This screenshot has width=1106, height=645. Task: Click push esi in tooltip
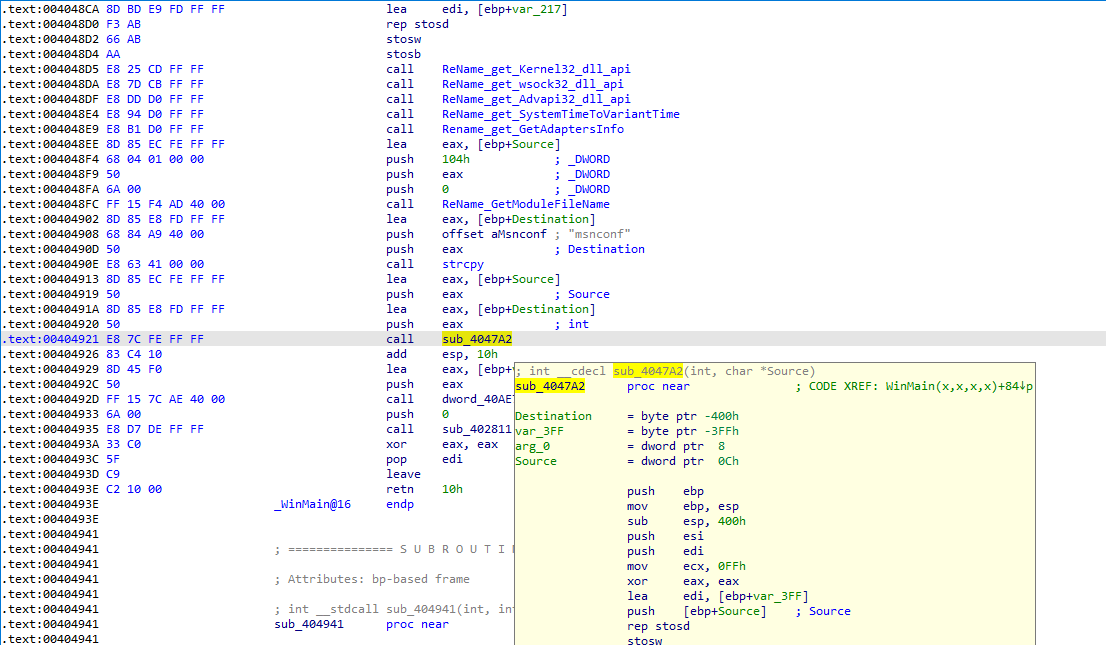pyautogui.click(x=665, y=536)
